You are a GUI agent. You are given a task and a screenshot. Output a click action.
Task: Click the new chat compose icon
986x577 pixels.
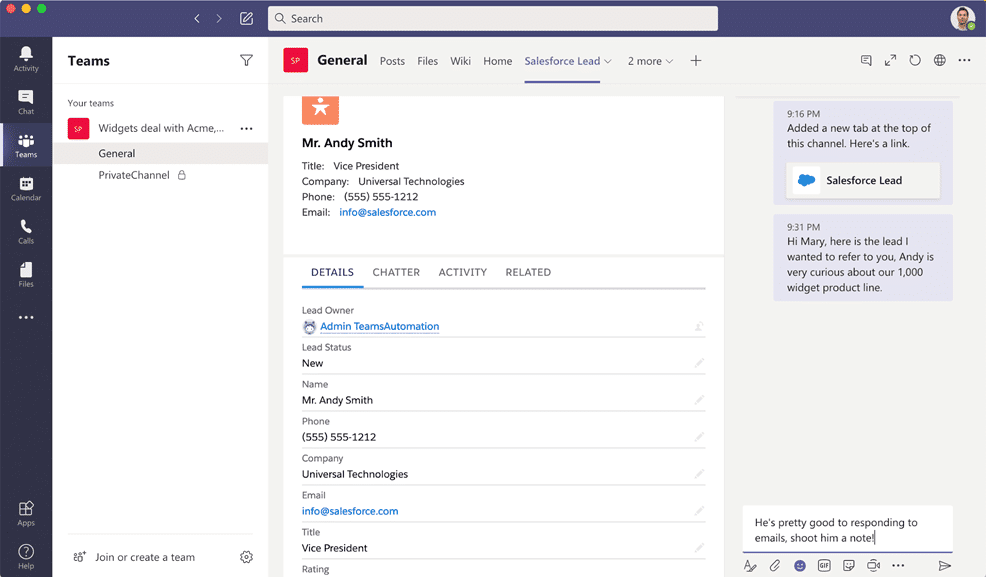(246, 18)
